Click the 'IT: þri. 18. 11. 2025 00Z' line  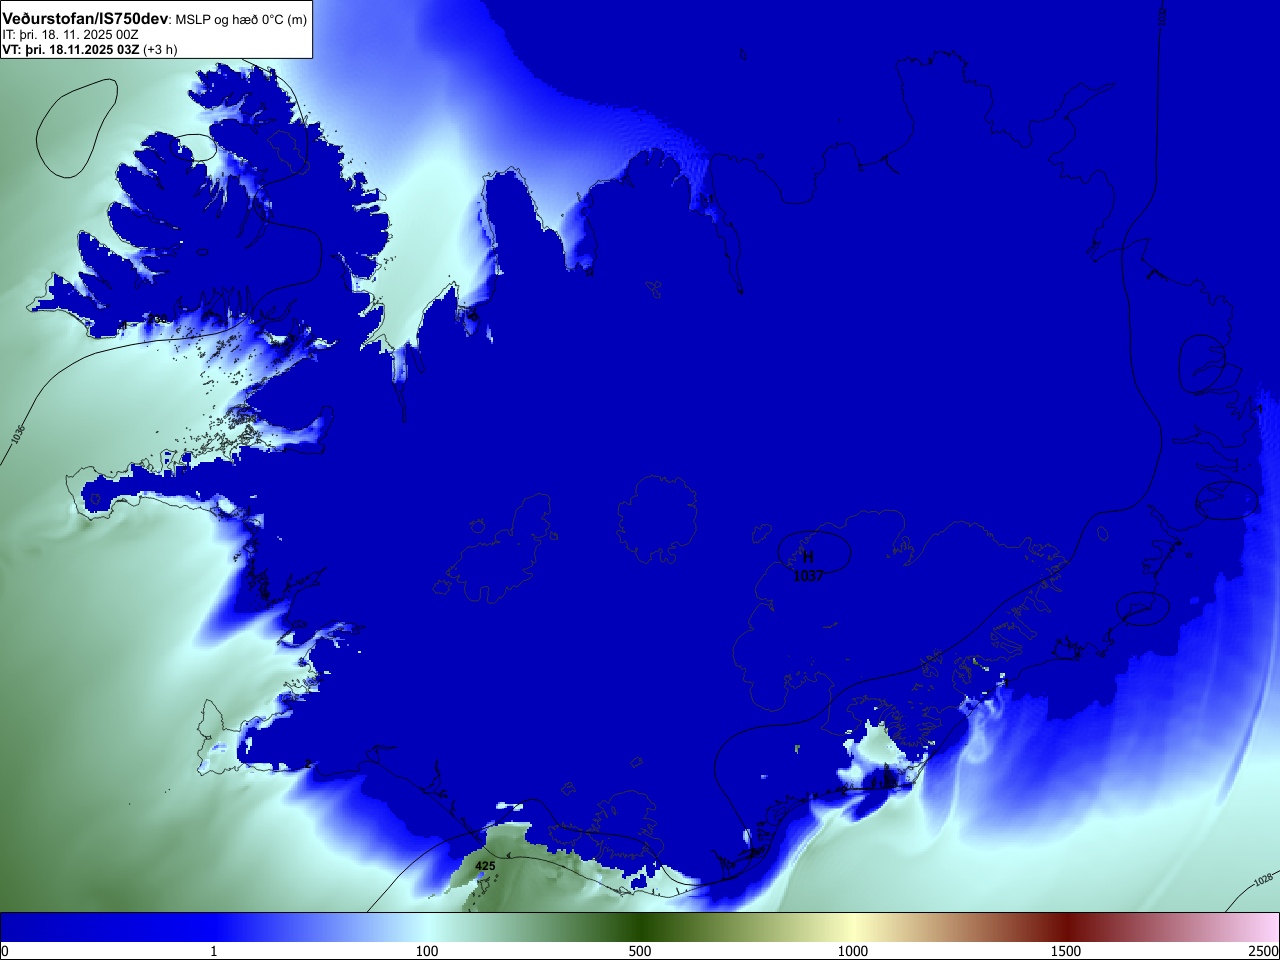[70, 35]
